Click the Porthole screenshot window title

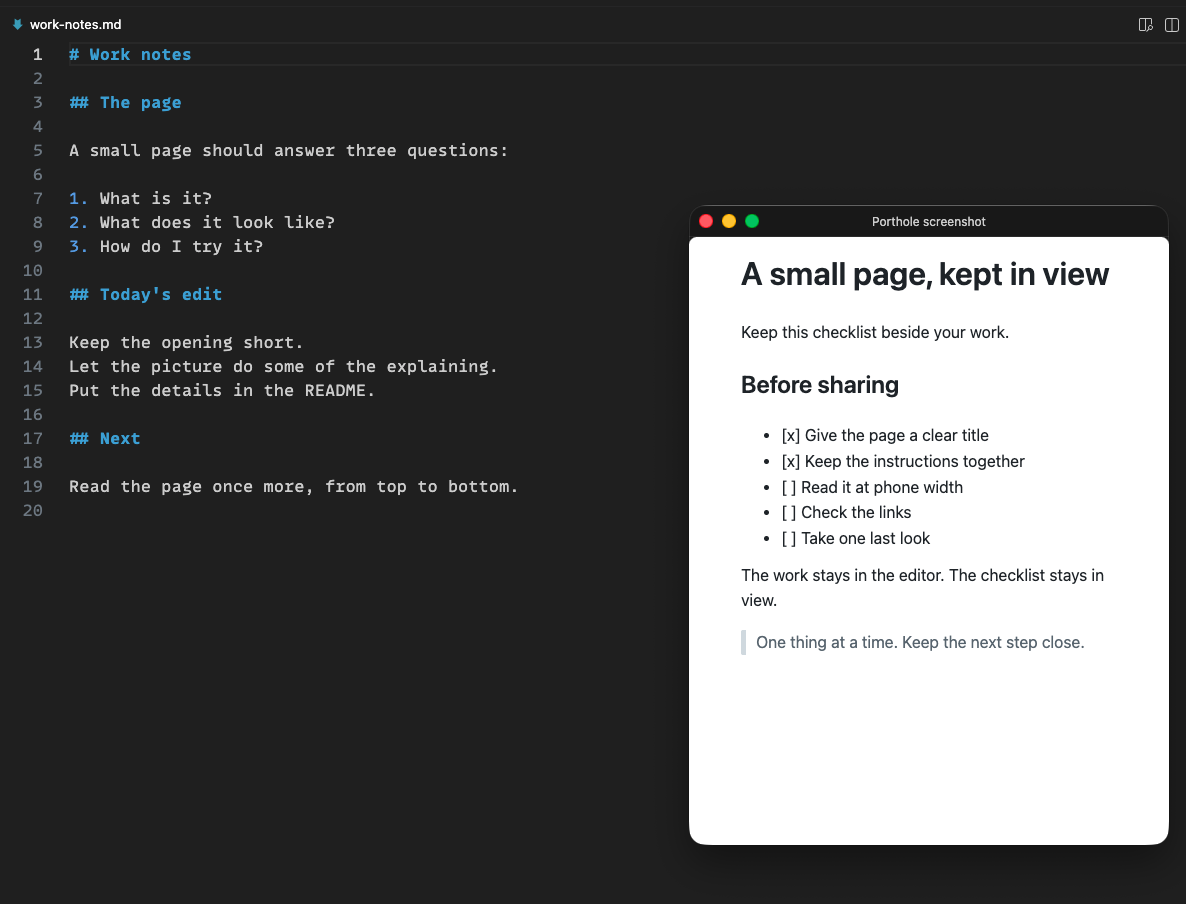pos(928,222)
